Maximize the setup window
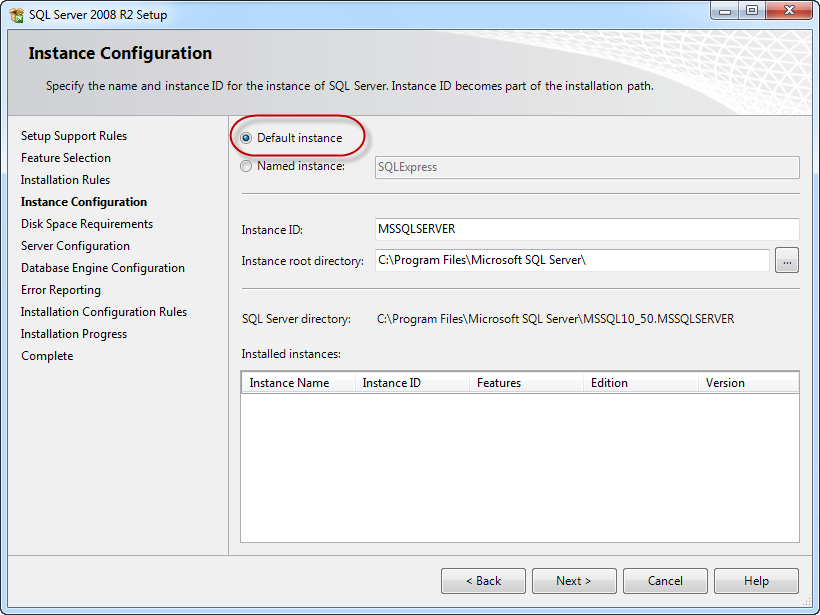Screen dimensions: 820x615 coord(752,10)
